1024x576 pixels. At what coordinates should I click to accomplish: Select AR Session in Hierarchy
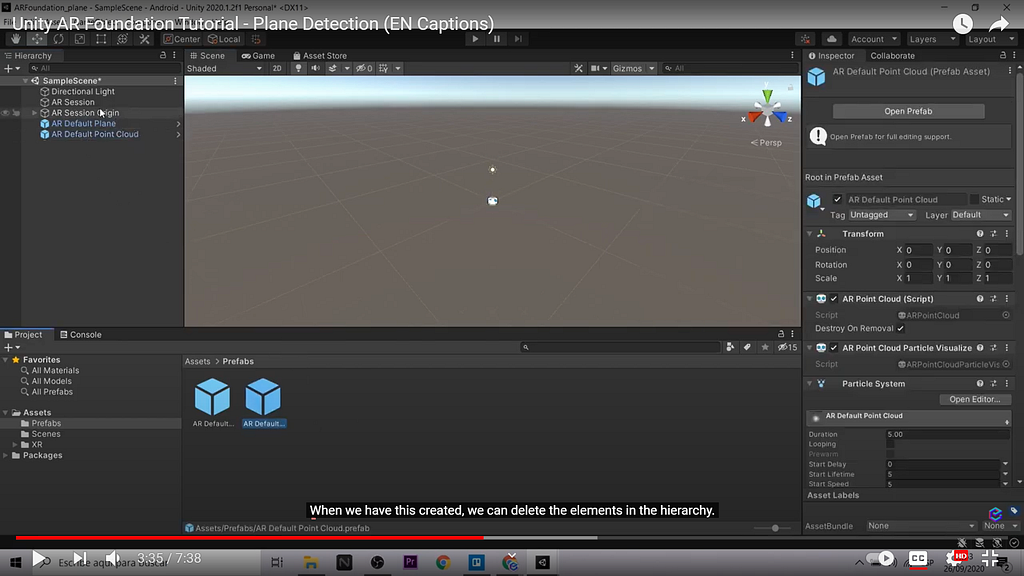73,102
